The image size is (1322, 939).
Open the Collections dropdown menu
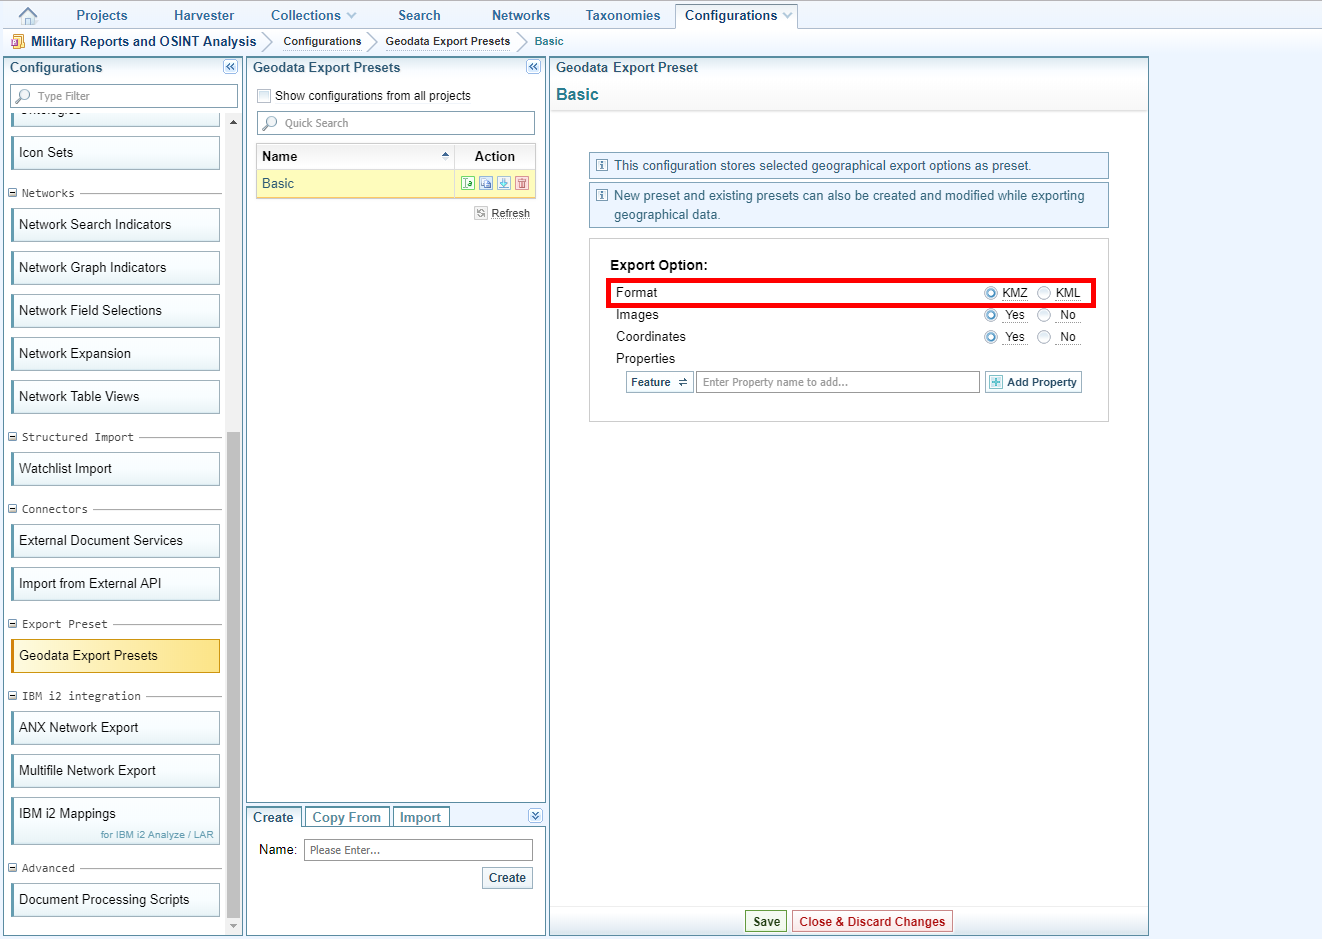(x=314, y=16)
